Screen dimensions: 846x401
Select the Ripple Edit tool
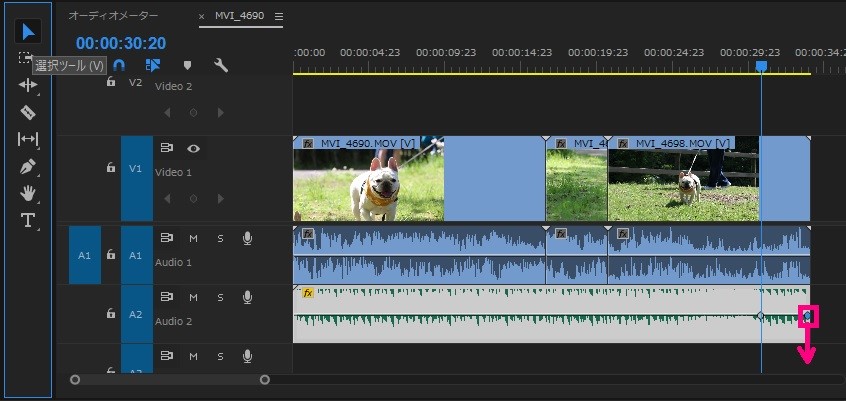click(28, 85)
